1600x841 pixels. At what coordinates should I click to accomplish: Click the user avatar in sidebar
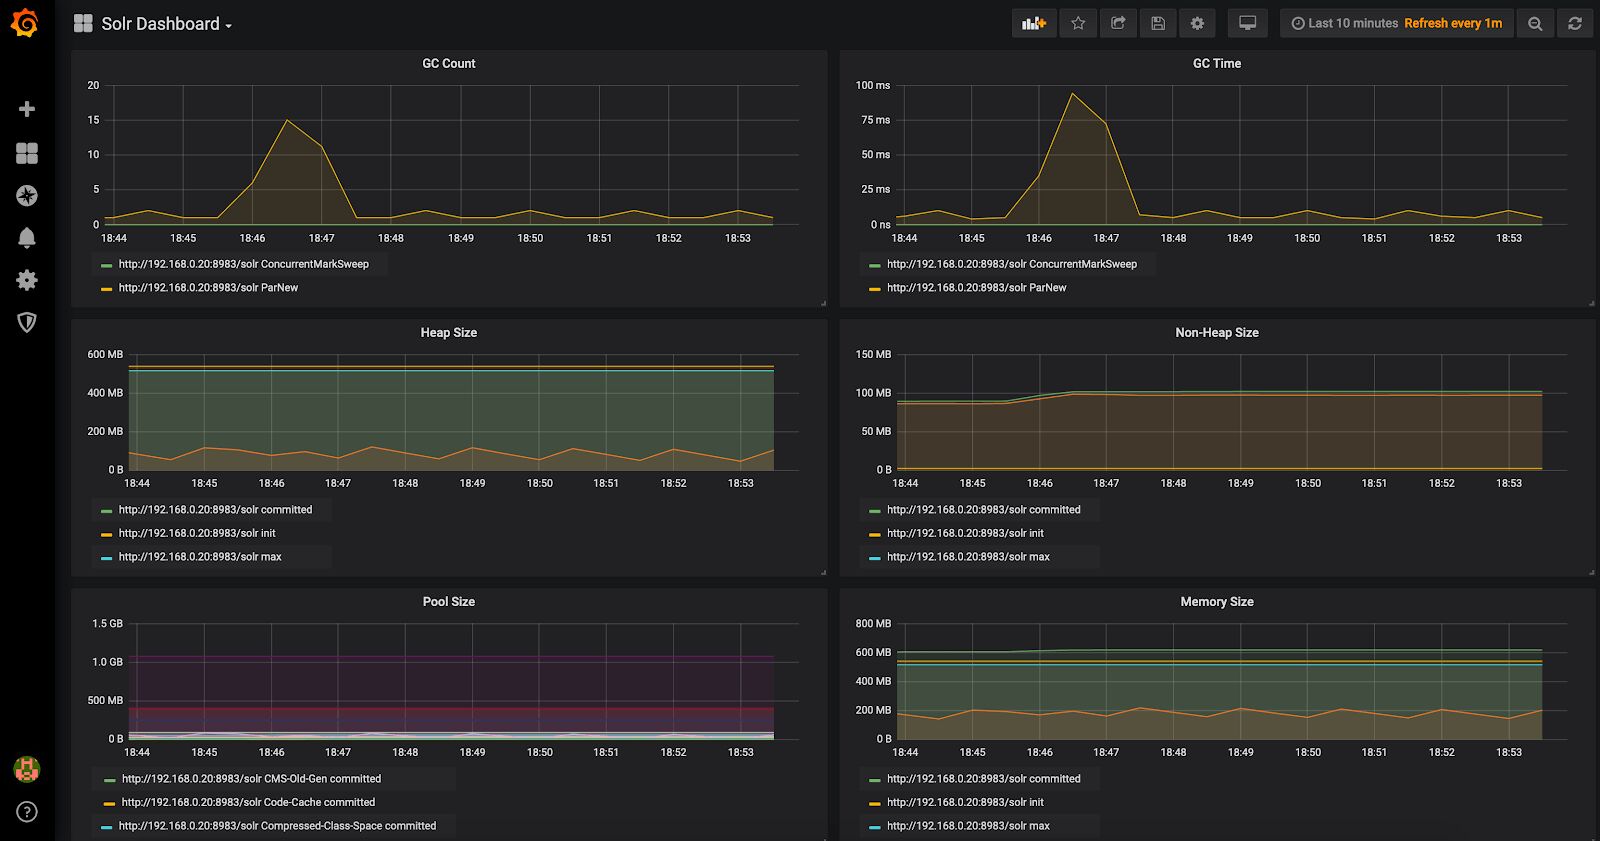coord(26,768)
